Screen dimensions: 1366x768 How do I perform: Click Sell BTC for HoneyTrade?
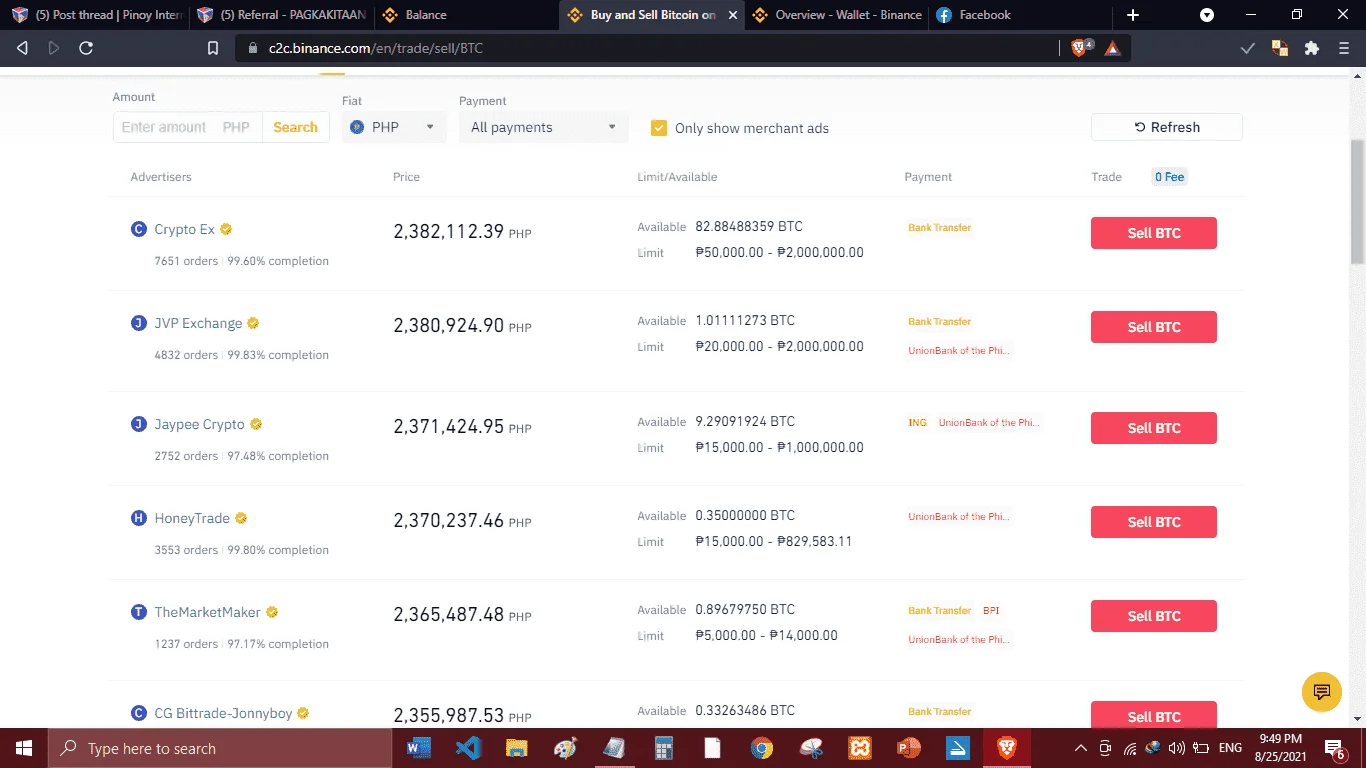[x=1154, y=522]
